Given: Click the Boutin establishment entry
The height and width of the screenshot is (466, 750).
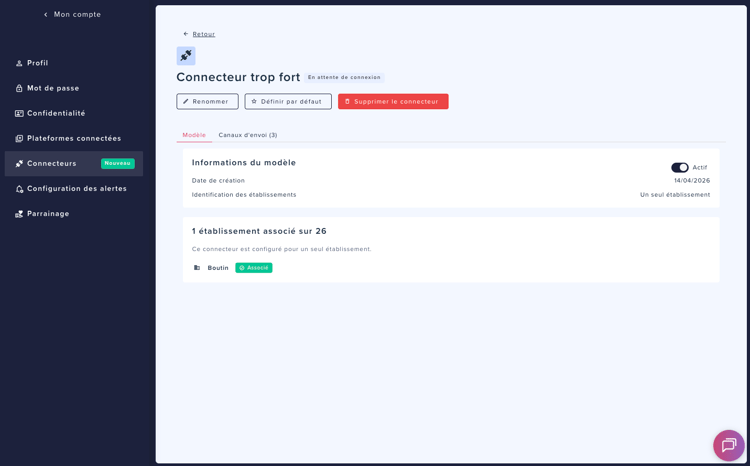Looking at the screenshot, I should (x=217, y=268).
